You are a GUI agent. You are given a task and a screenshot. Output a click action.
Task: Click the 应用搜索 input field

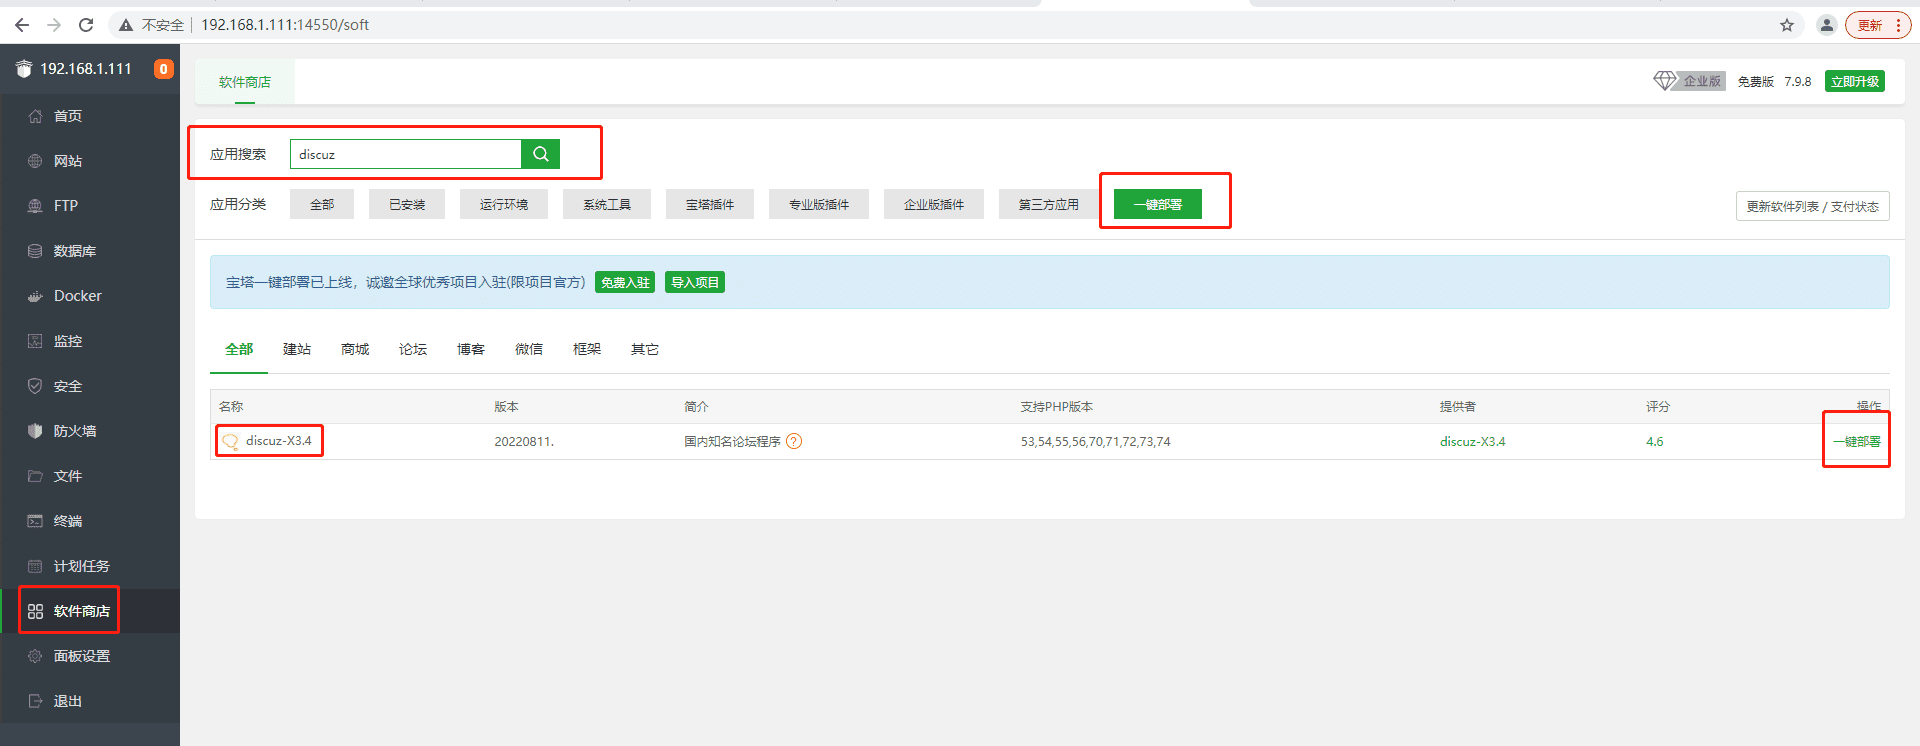(405, 154)
